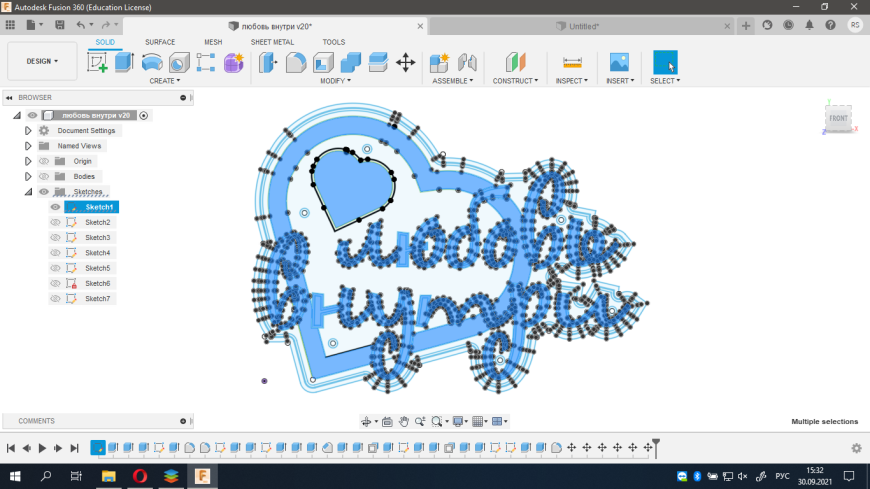The width and height of the screenshot is (870, 489).
Task: Open the DESIGN workspace dropdown
Action: [x=42, y=61]
